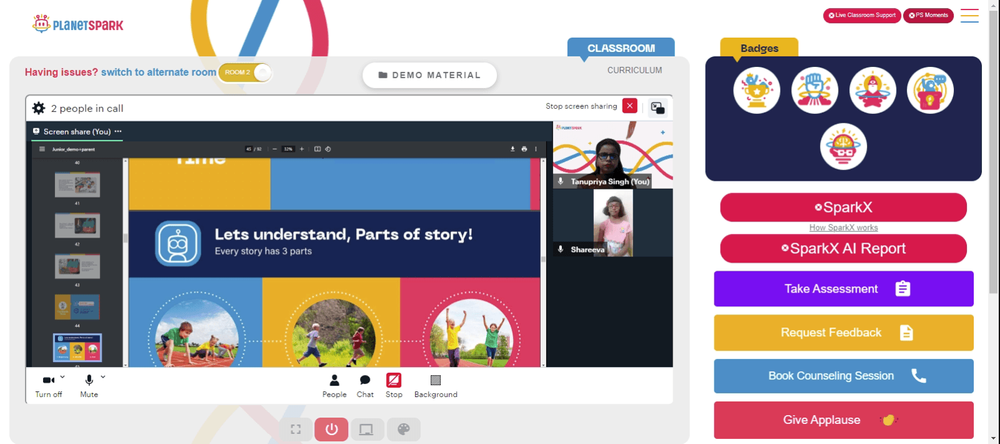
Task: Zoom in the PDF with plus
Action: click(x=302, y=149)
